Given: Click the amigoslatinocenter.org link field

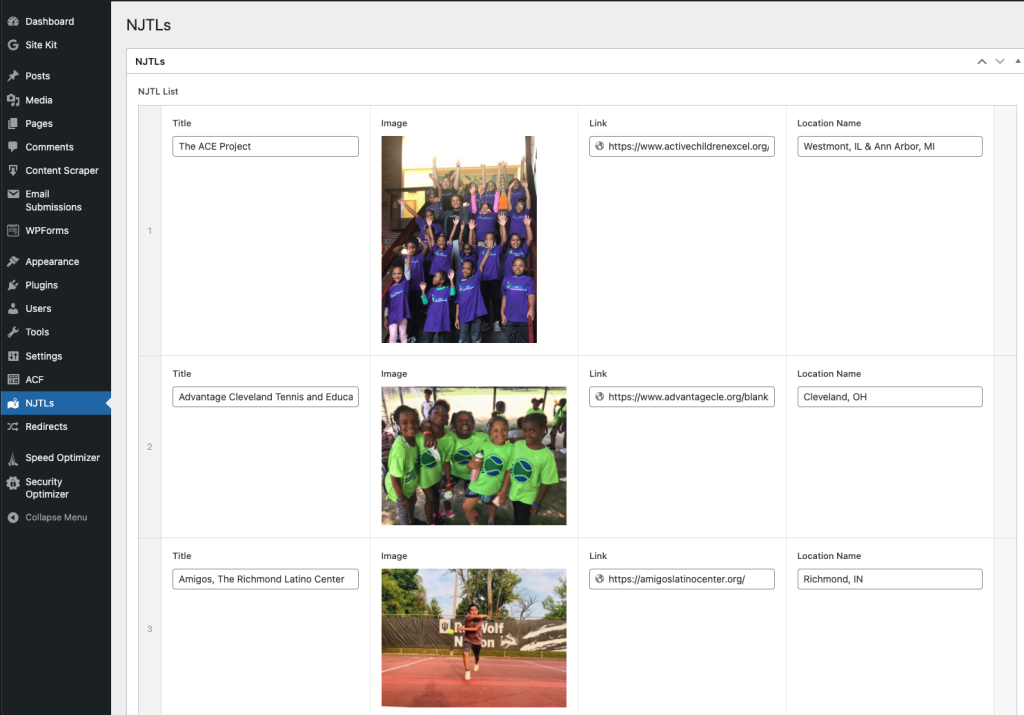Looking at the screenshot, I should (x=682, y=579).
